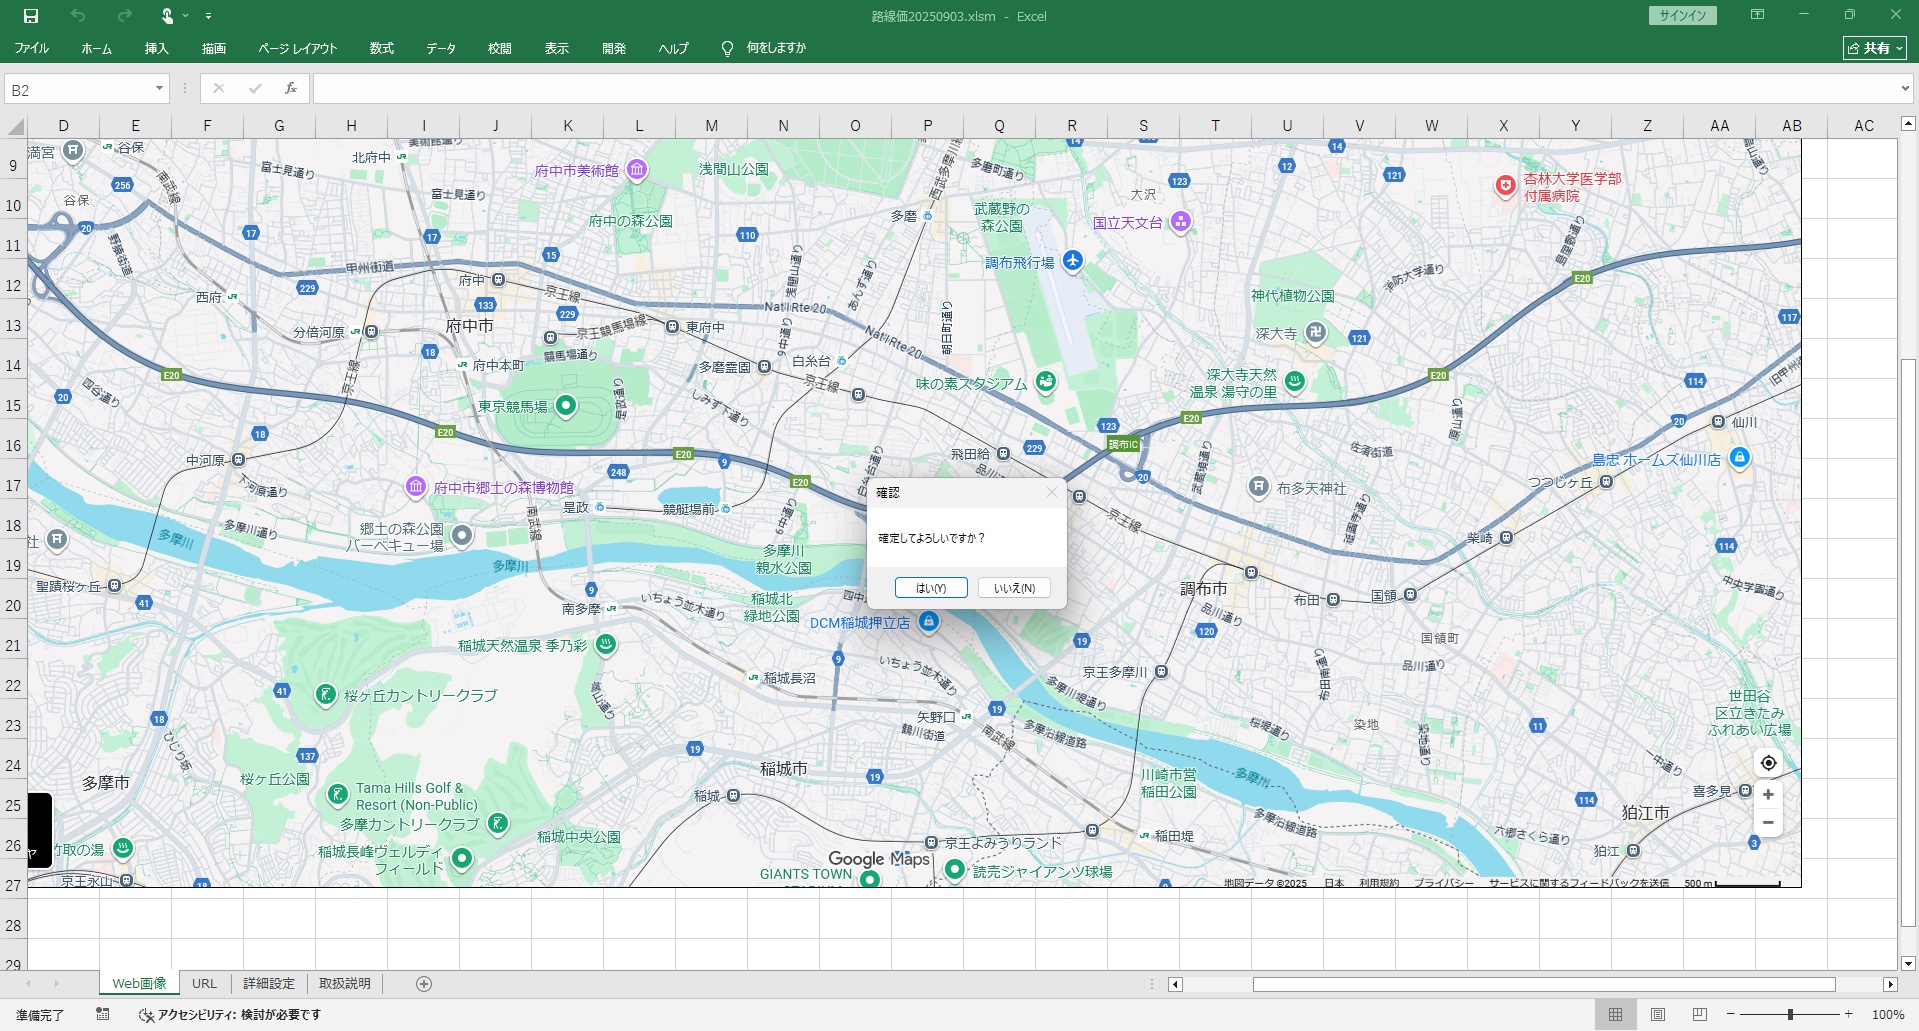Click the 何をしますか search box
This screenshot has width=1919, height=1031.
(x=776, y=48)
